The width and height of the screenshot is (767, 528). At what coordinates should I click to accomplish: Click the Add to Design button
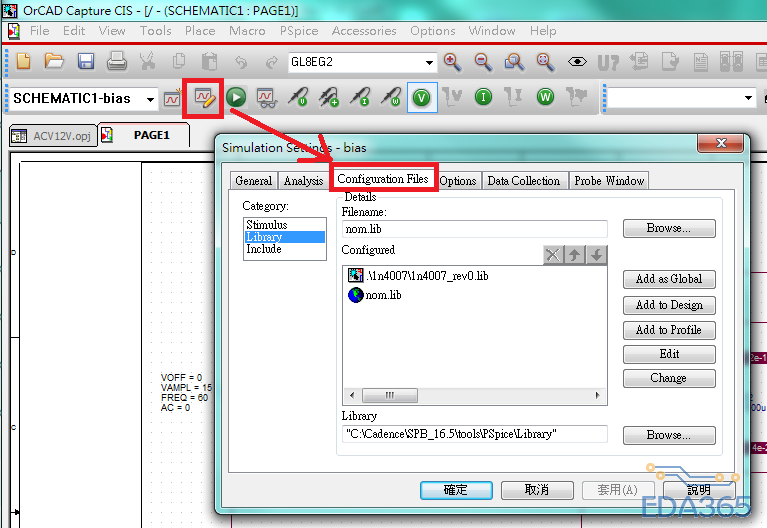pos(669,305)
